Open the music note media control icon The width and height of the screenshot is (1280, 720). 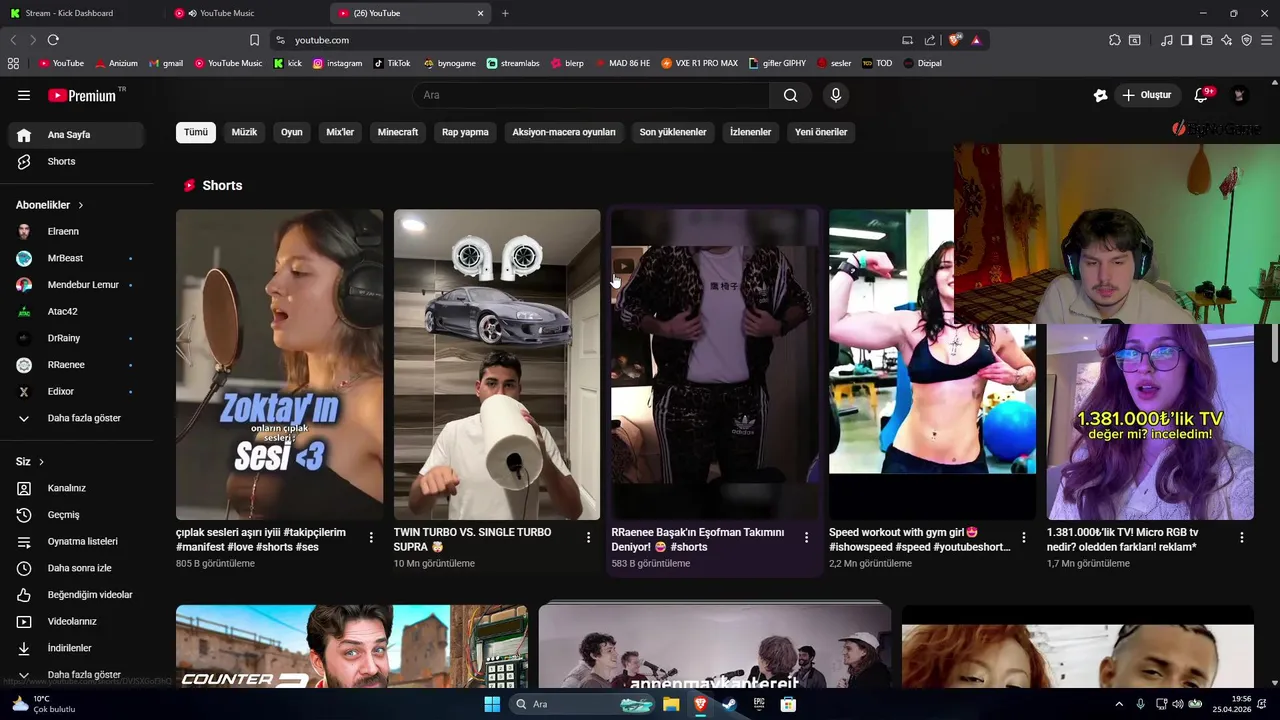[x=1167, y=40]
